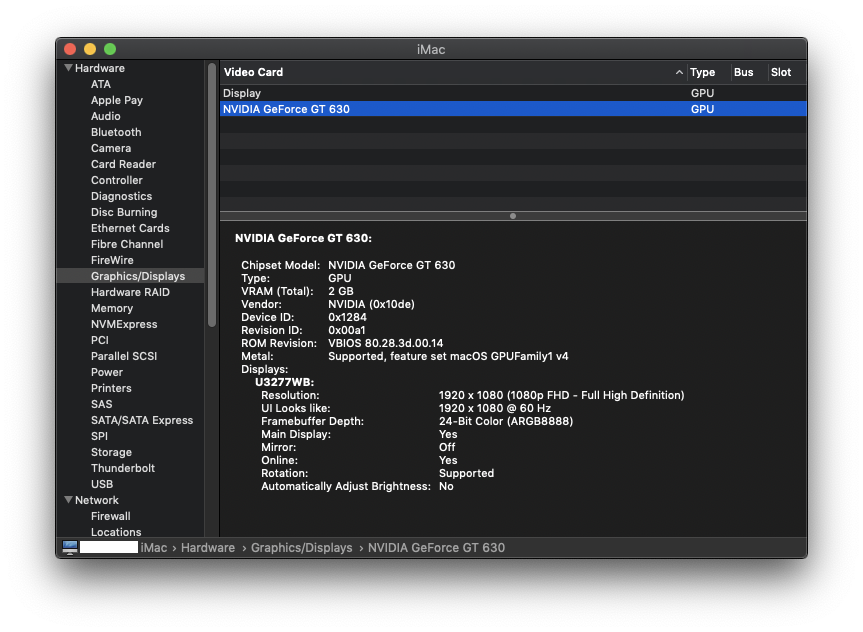Click NVIDIA GeForce GT 630 in path bar
The width and height of the screenshot is (863, 632).
coord(436,548)
